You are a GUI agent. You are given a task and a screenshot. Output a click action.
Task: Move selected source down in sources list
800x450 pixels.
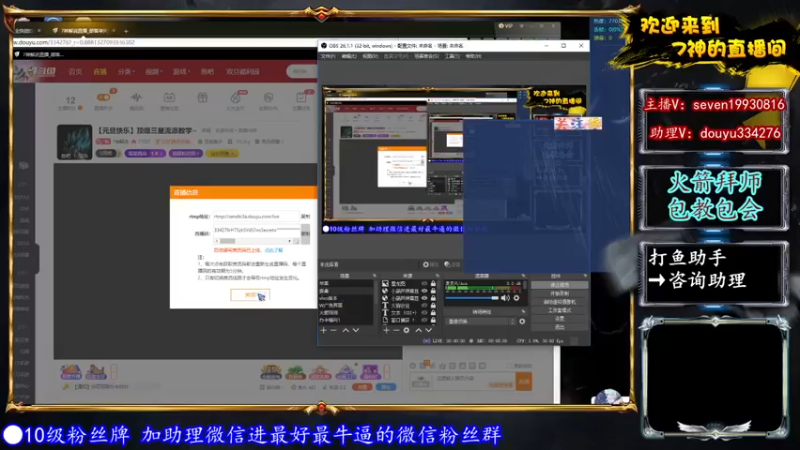[429, 330]
